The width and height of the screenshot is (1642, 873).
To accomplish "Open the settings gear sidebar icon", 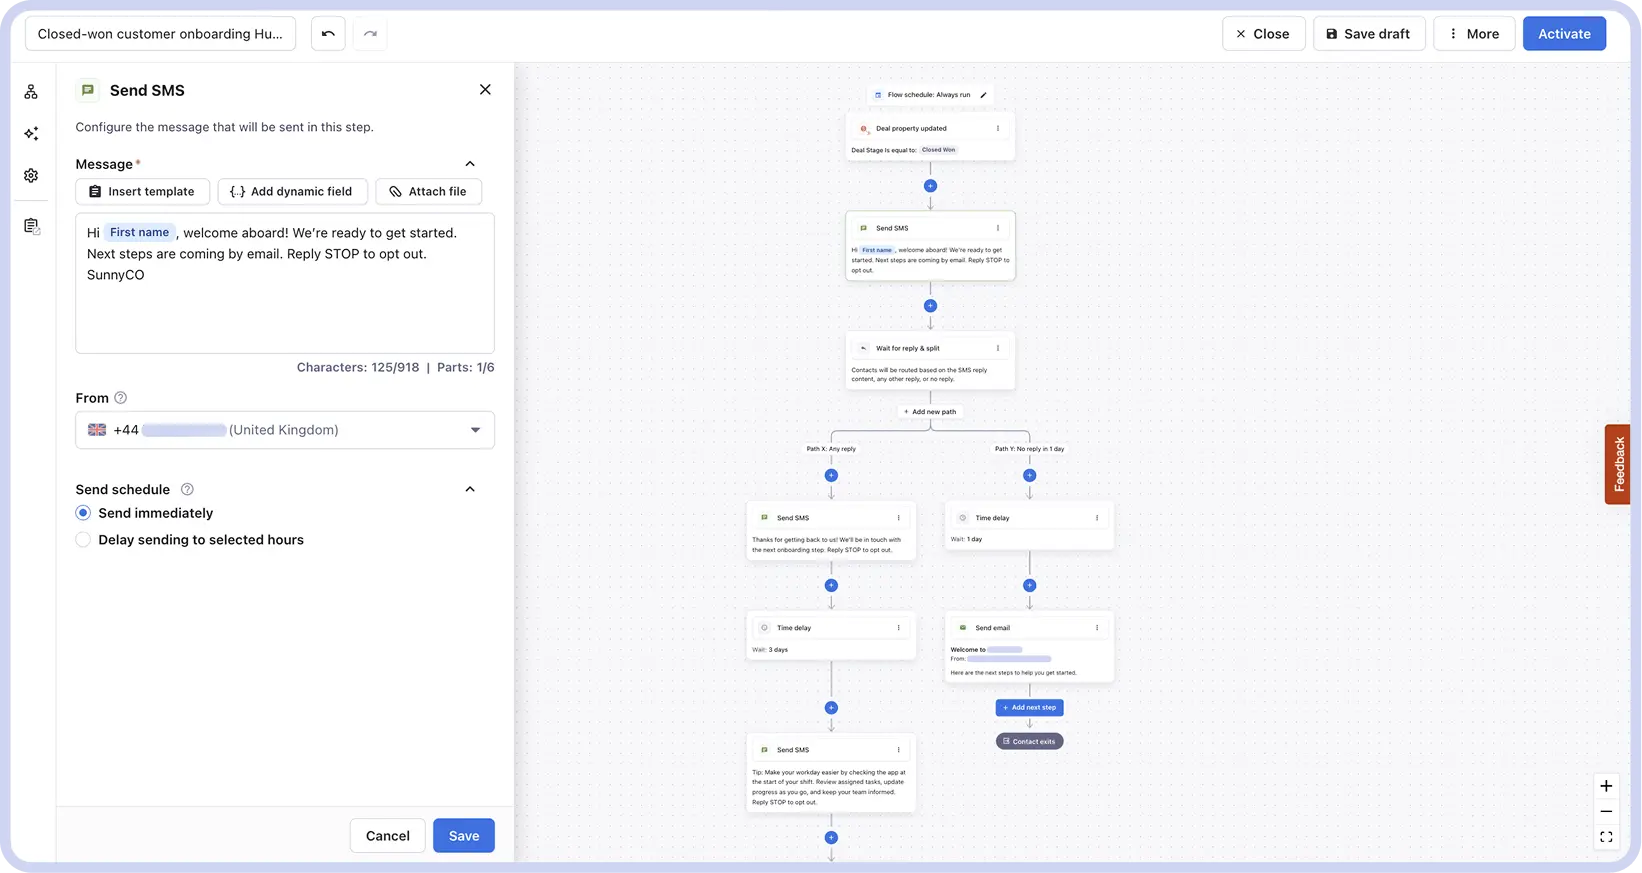I will pos(32,176).
